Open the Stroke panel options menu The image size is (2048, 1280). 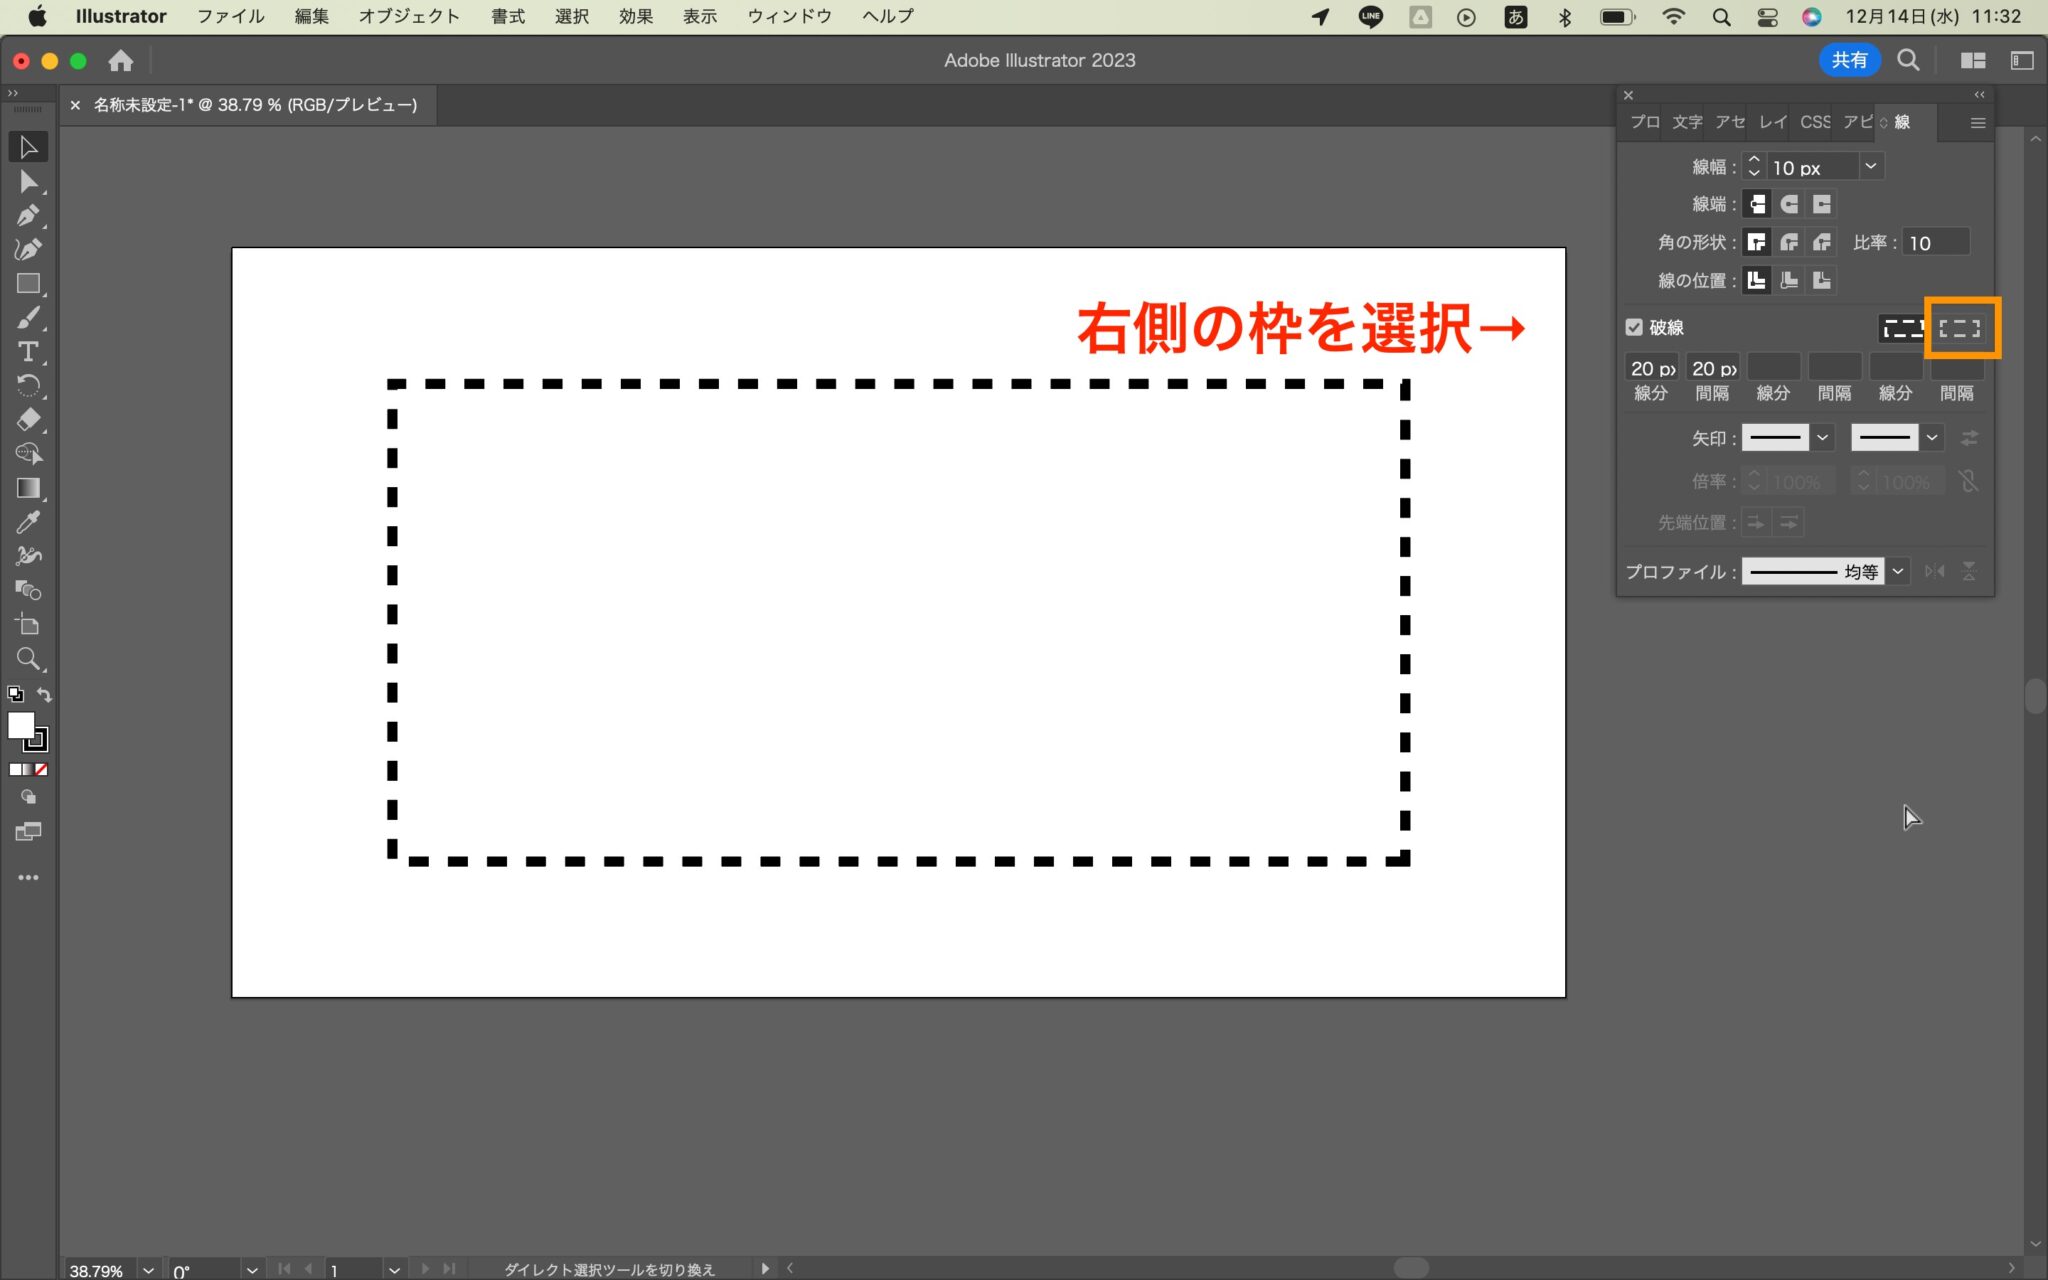pos(1977,123)
